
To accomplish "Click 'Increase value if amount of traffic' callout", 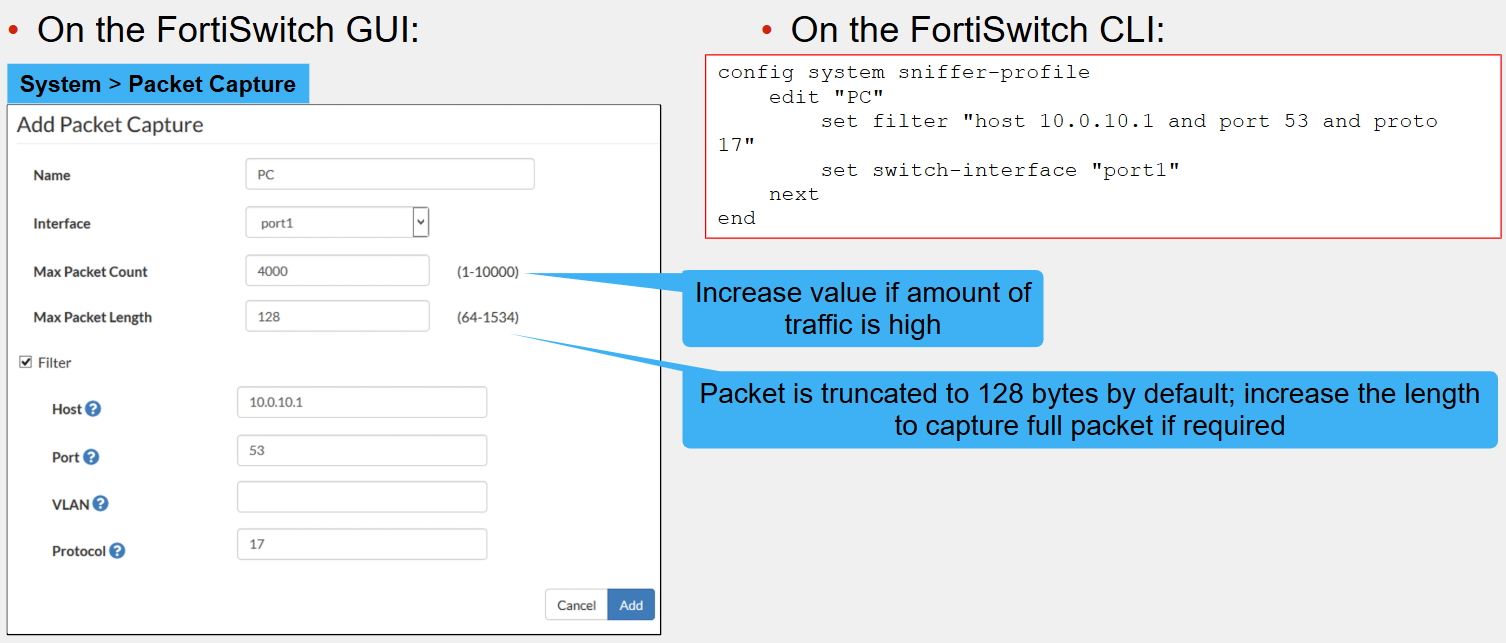I will pos(862,308).
